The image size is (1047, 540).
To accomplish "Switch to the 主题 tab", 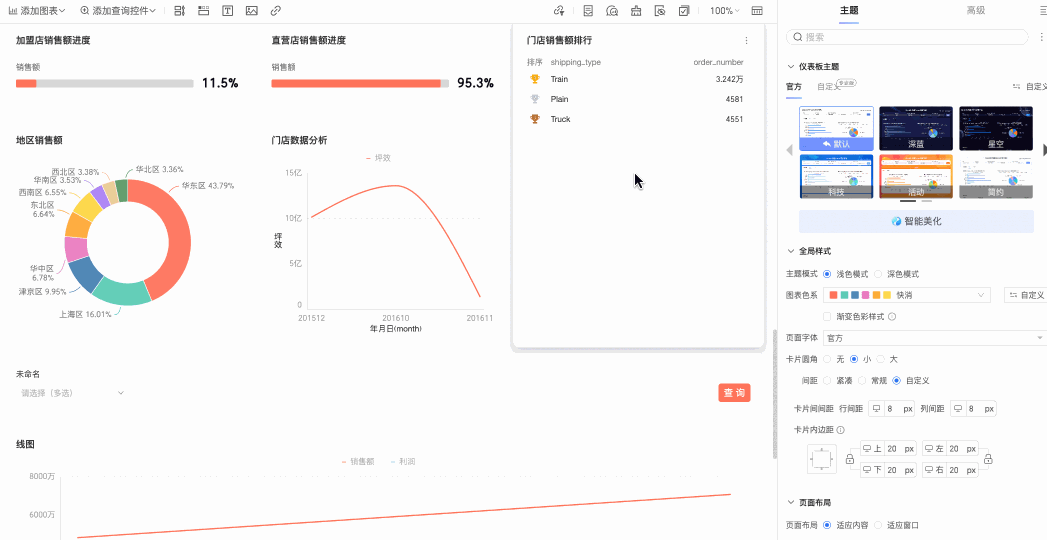I will [849, 11].
